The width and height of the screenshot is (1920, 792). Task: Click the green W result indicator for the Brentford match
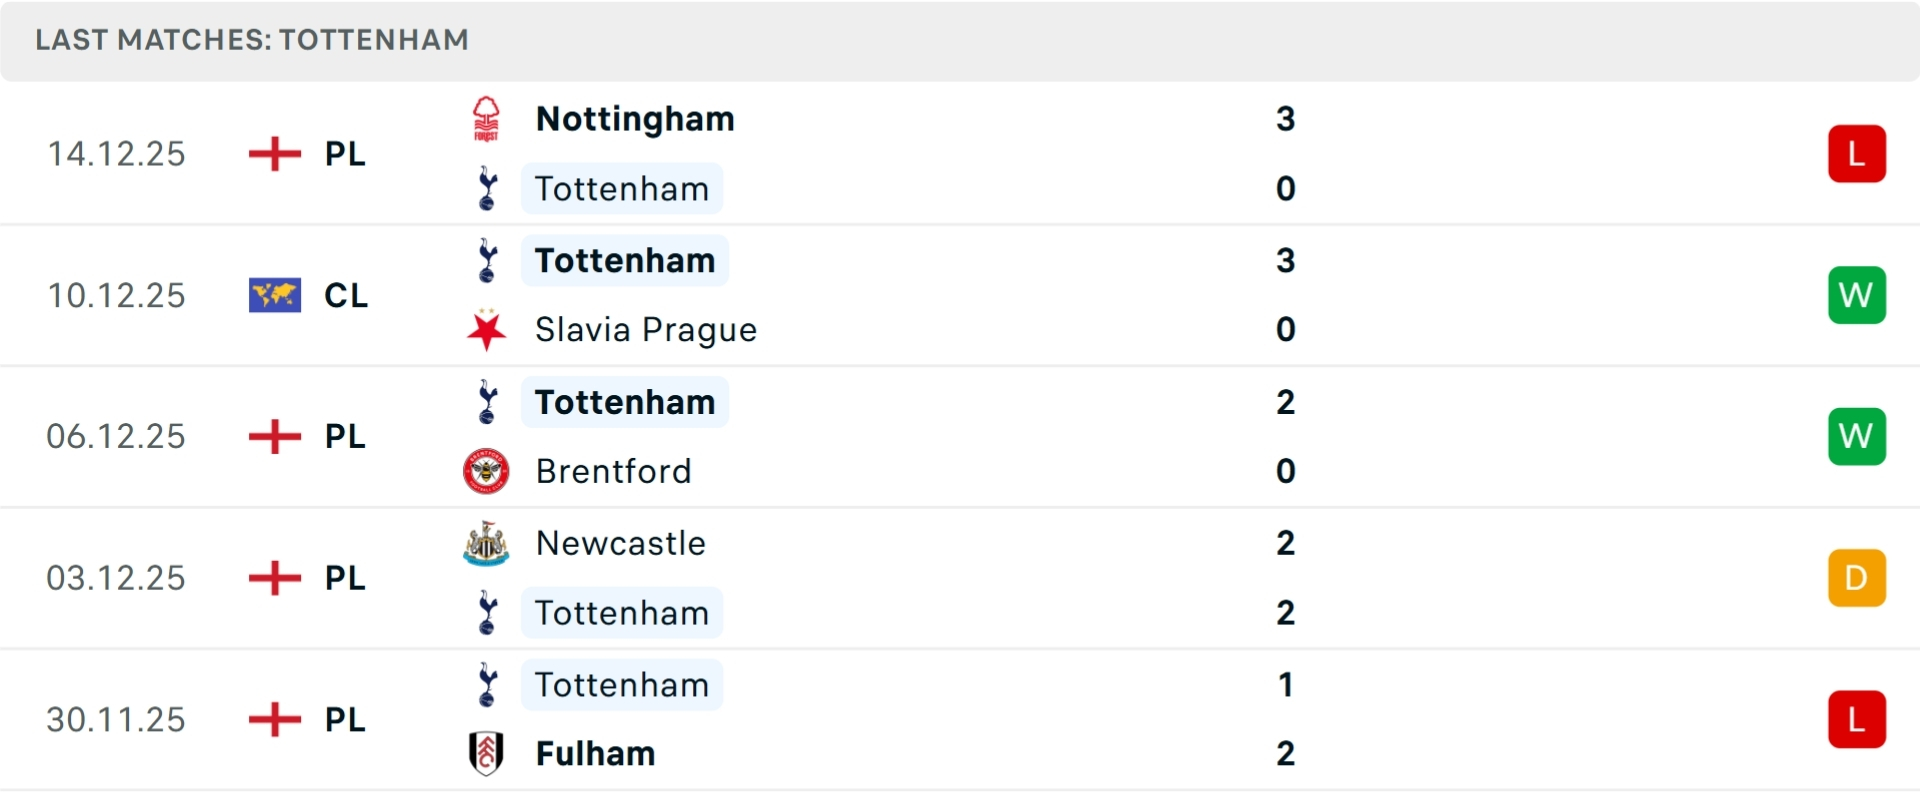1857,436
